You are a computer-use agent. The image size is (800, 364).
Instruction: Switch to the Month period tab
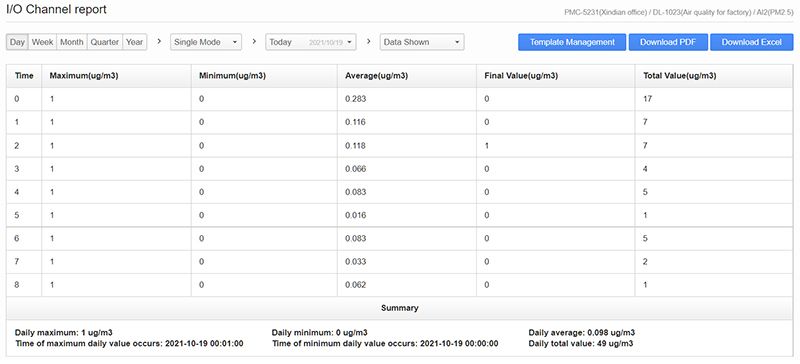pyautogui.click(x=72, y=42)
